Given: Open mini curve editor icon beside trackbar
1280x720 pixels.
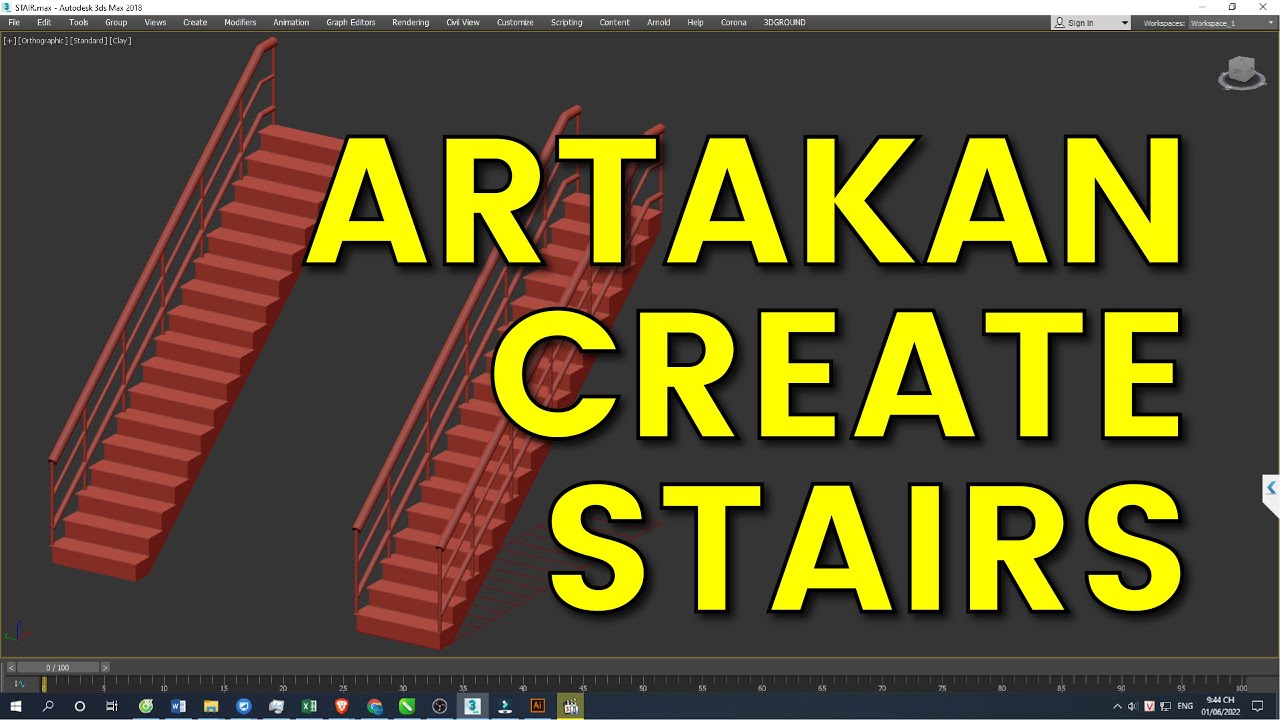Looking at the screenshot, I should tap(19, 684).
